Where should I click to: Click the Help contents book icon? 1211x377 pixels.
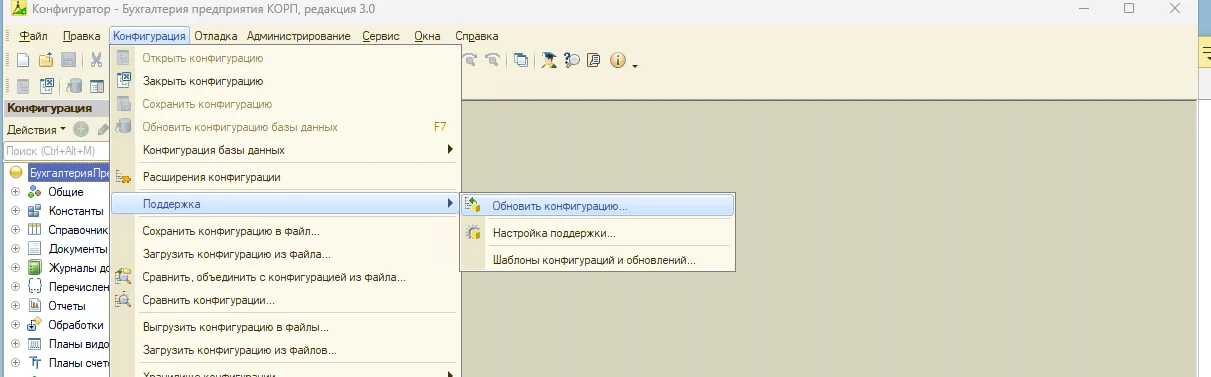[594, 60]
